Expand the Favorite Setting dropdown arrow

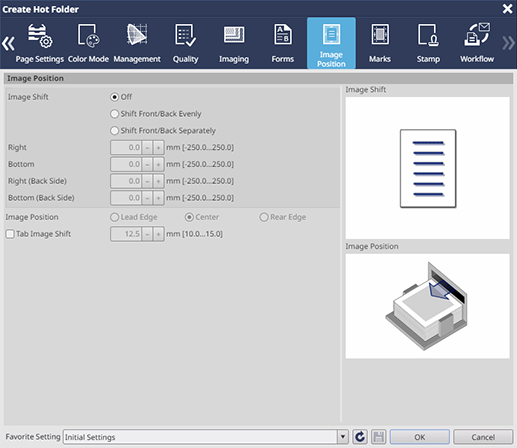point(342,437)
